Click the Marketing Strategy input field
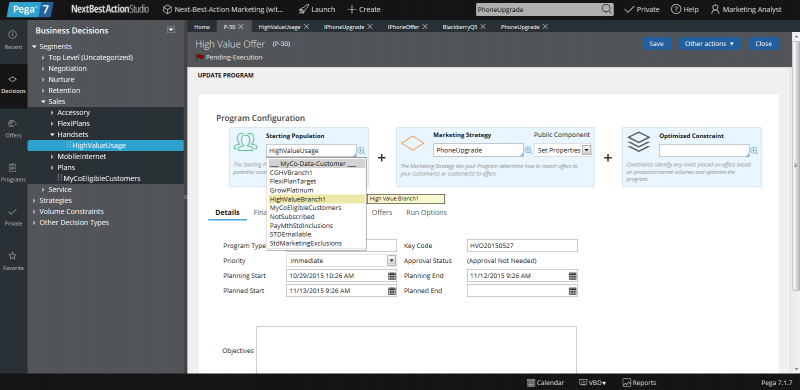The width and height of the screenshot is (800, 390). (x=479, y=151)
